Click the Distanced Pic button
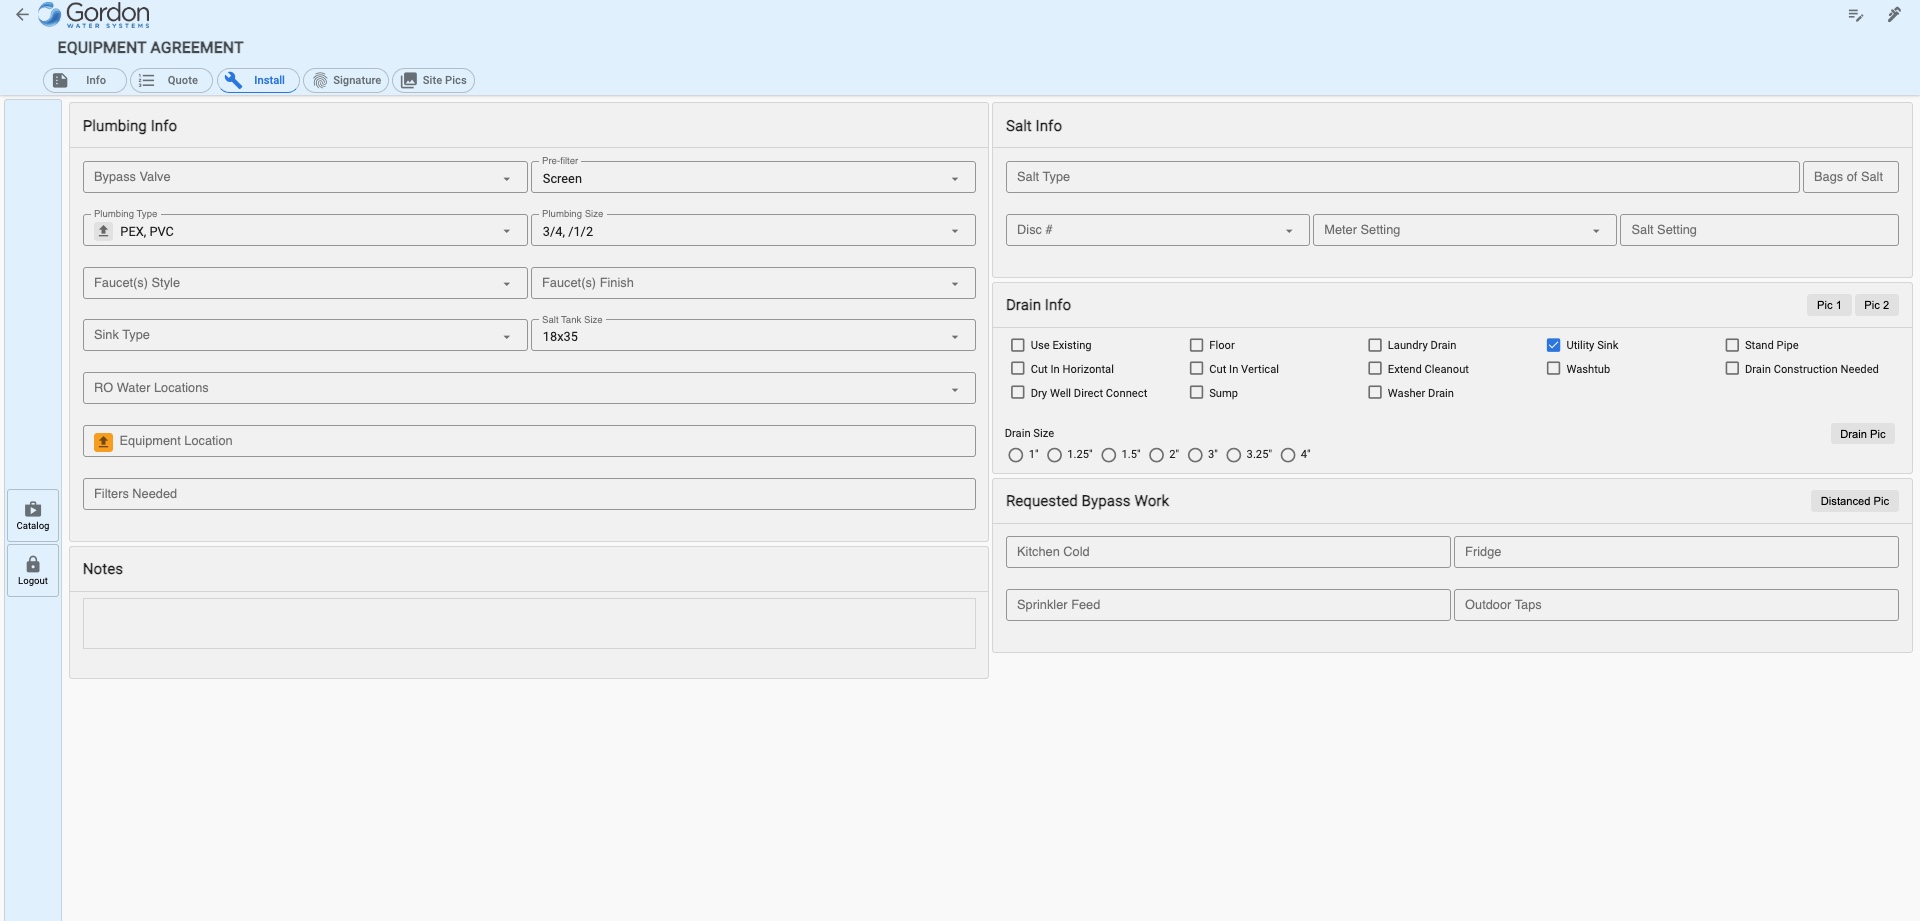Viewport: 1920px width, 921px height. [x=1854, y=501]
